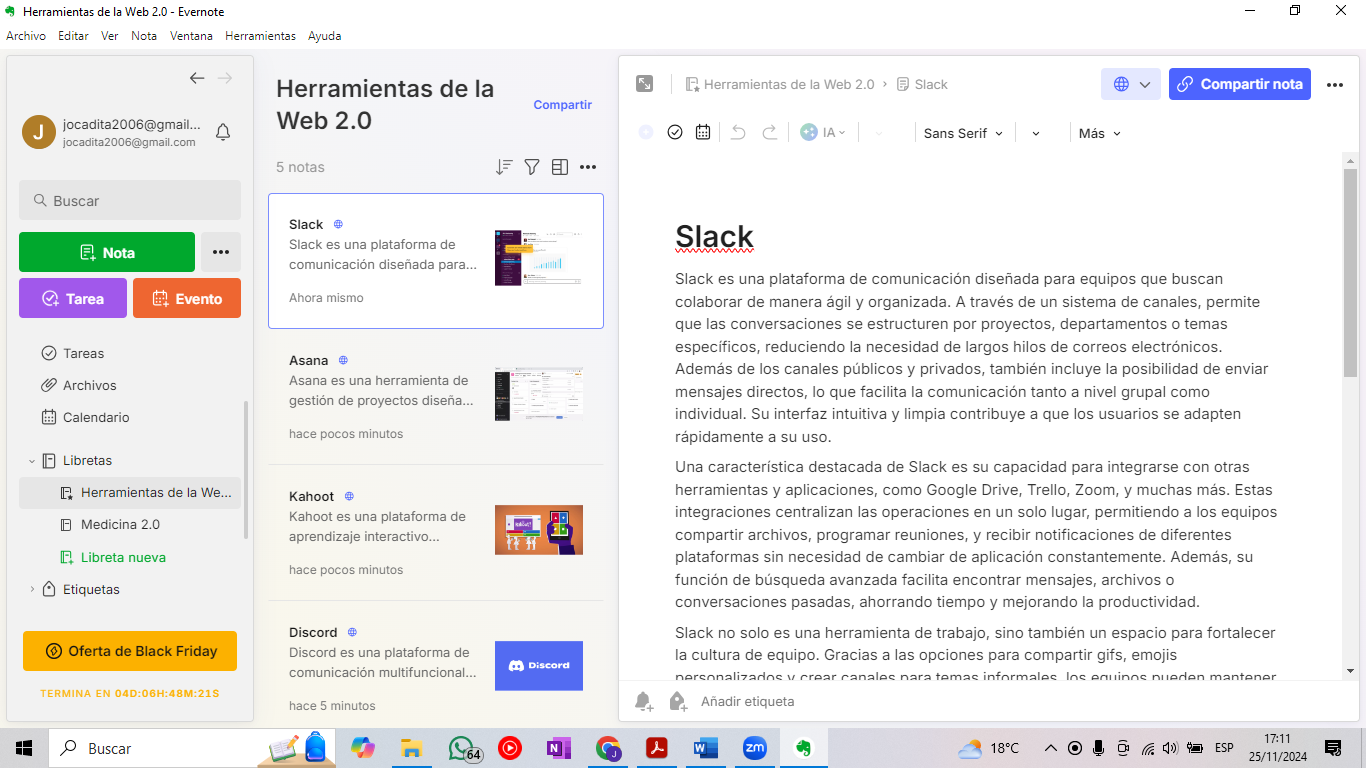This screenshot has width=1366, height=768.
Task: Click the Compartir nota button
Action: (1240, 84)
